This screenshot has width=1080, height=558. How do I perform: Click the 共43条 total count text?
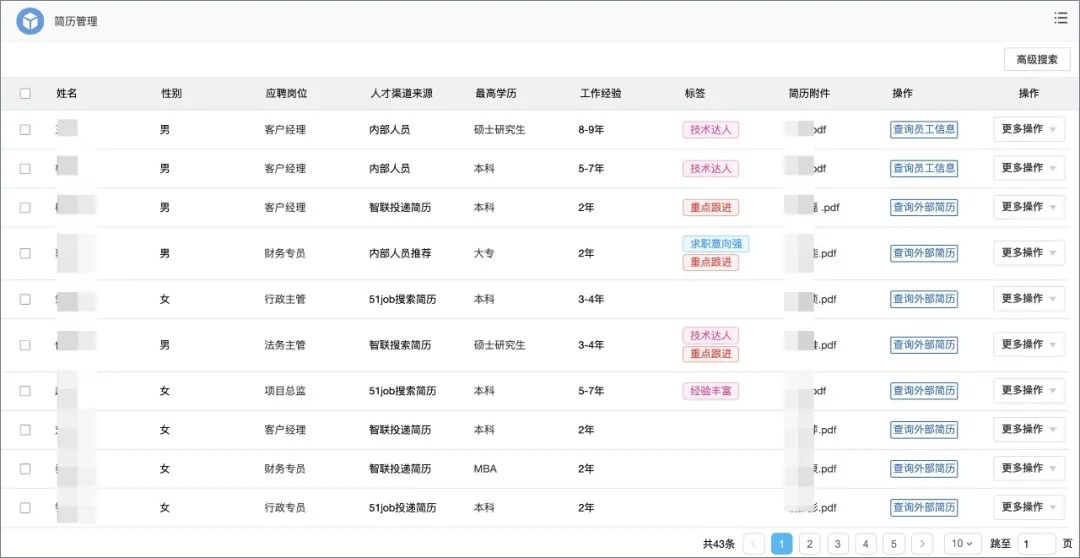(718, 544)
